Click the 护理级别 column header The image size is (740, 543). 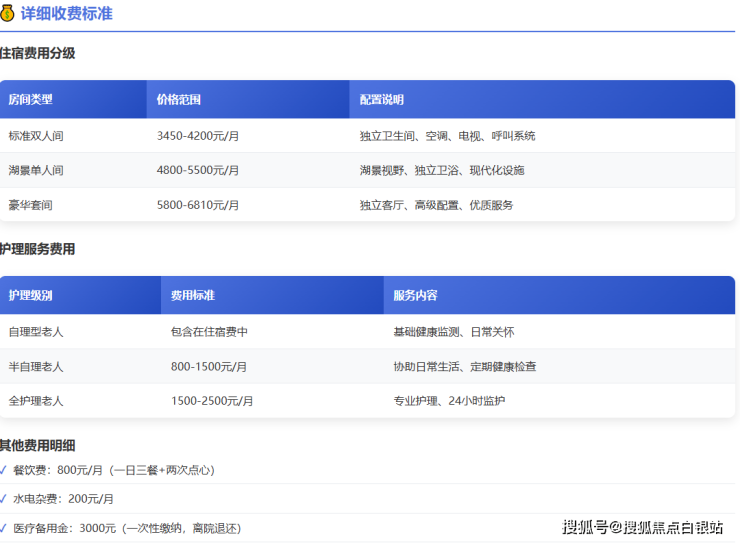point(30,296)
